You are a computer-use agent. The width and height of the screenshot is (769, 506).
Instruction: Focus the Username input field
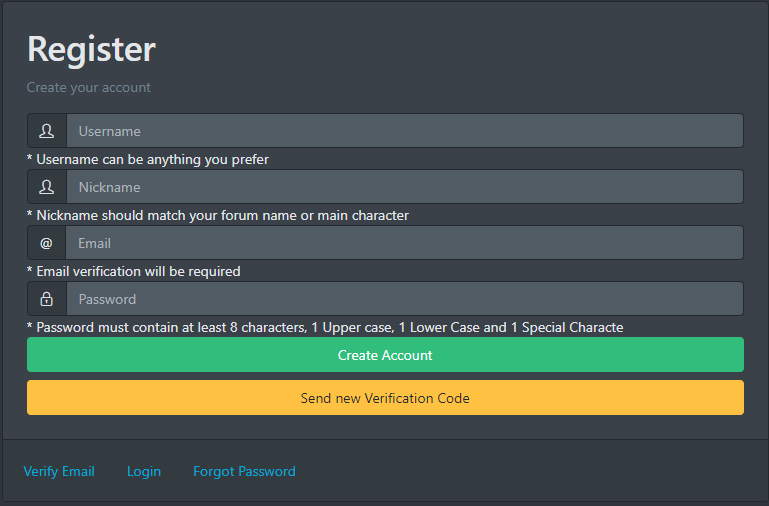click(405, 131)
